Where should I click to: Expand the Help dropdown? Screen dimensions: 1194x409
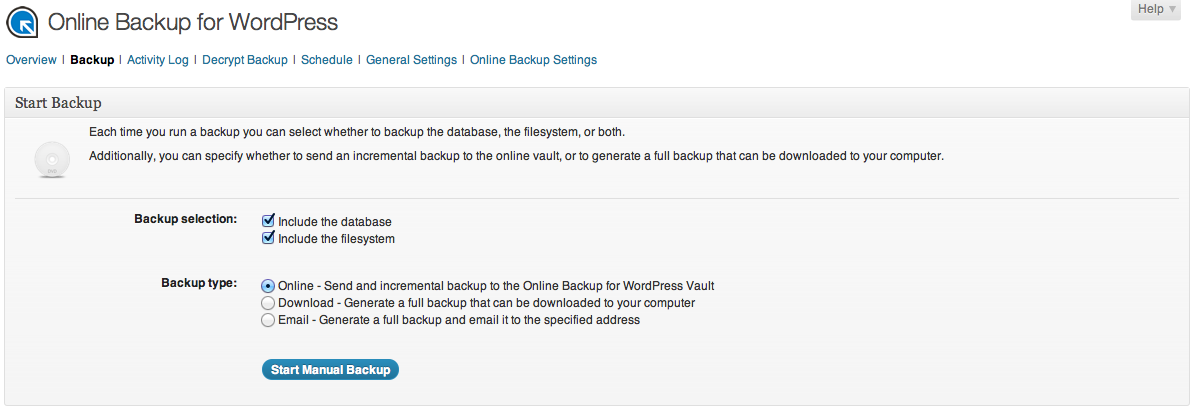point(1158,9)
